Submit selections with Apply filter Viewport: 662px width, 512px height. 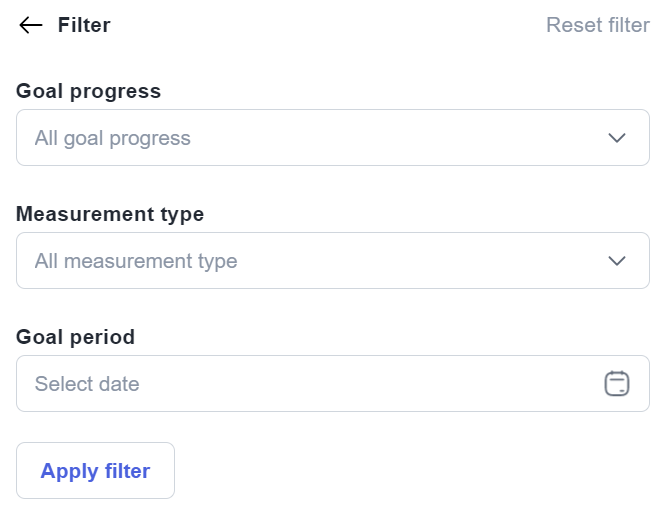[95, 471]
